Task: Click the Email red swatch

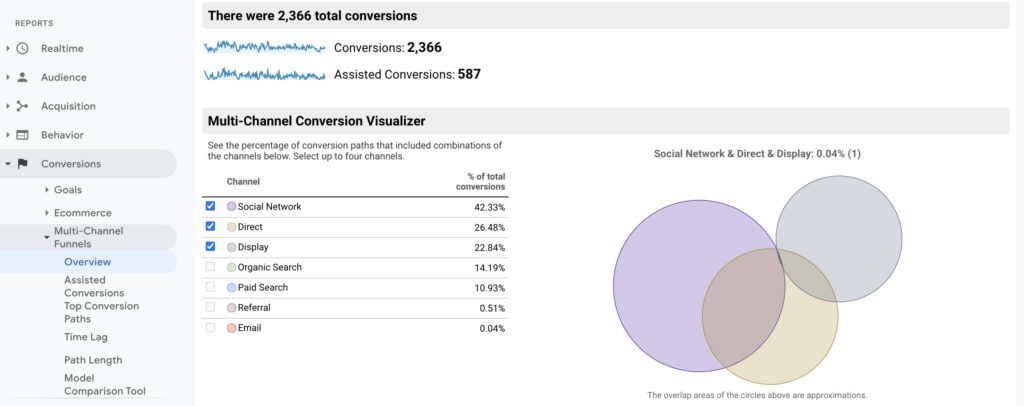Action: pos(231,328)
